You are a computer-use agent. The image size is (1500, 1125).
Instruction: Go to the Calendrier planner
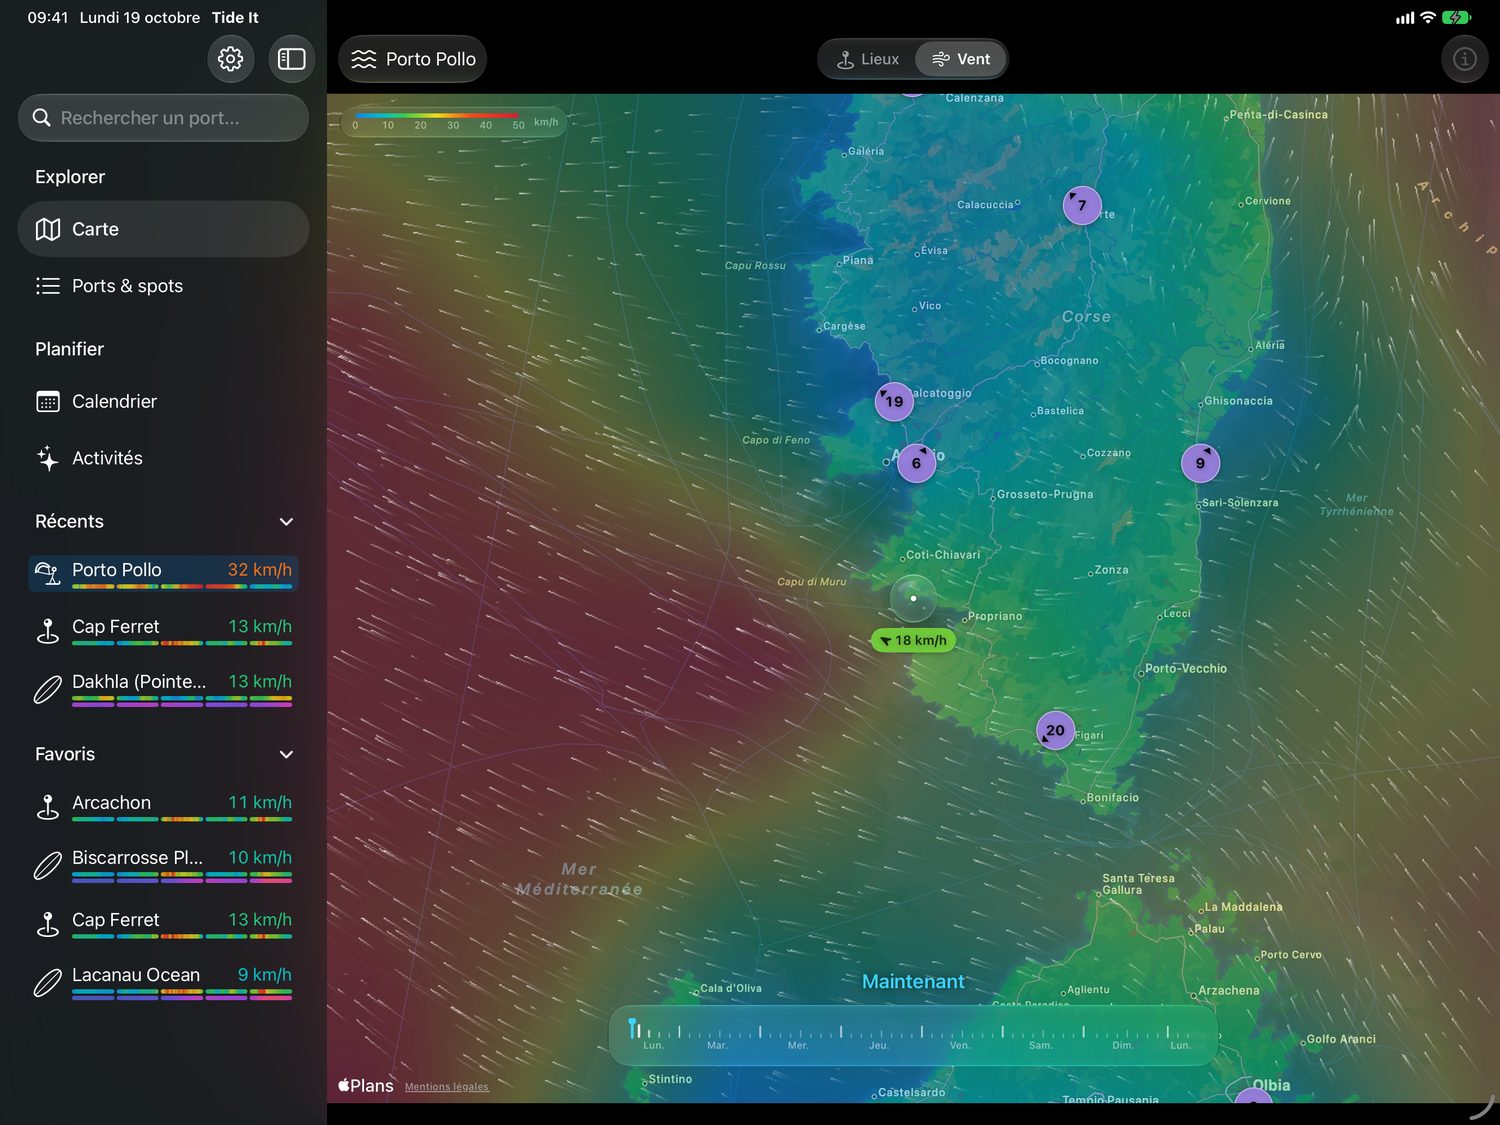click(x=164, y=401)
